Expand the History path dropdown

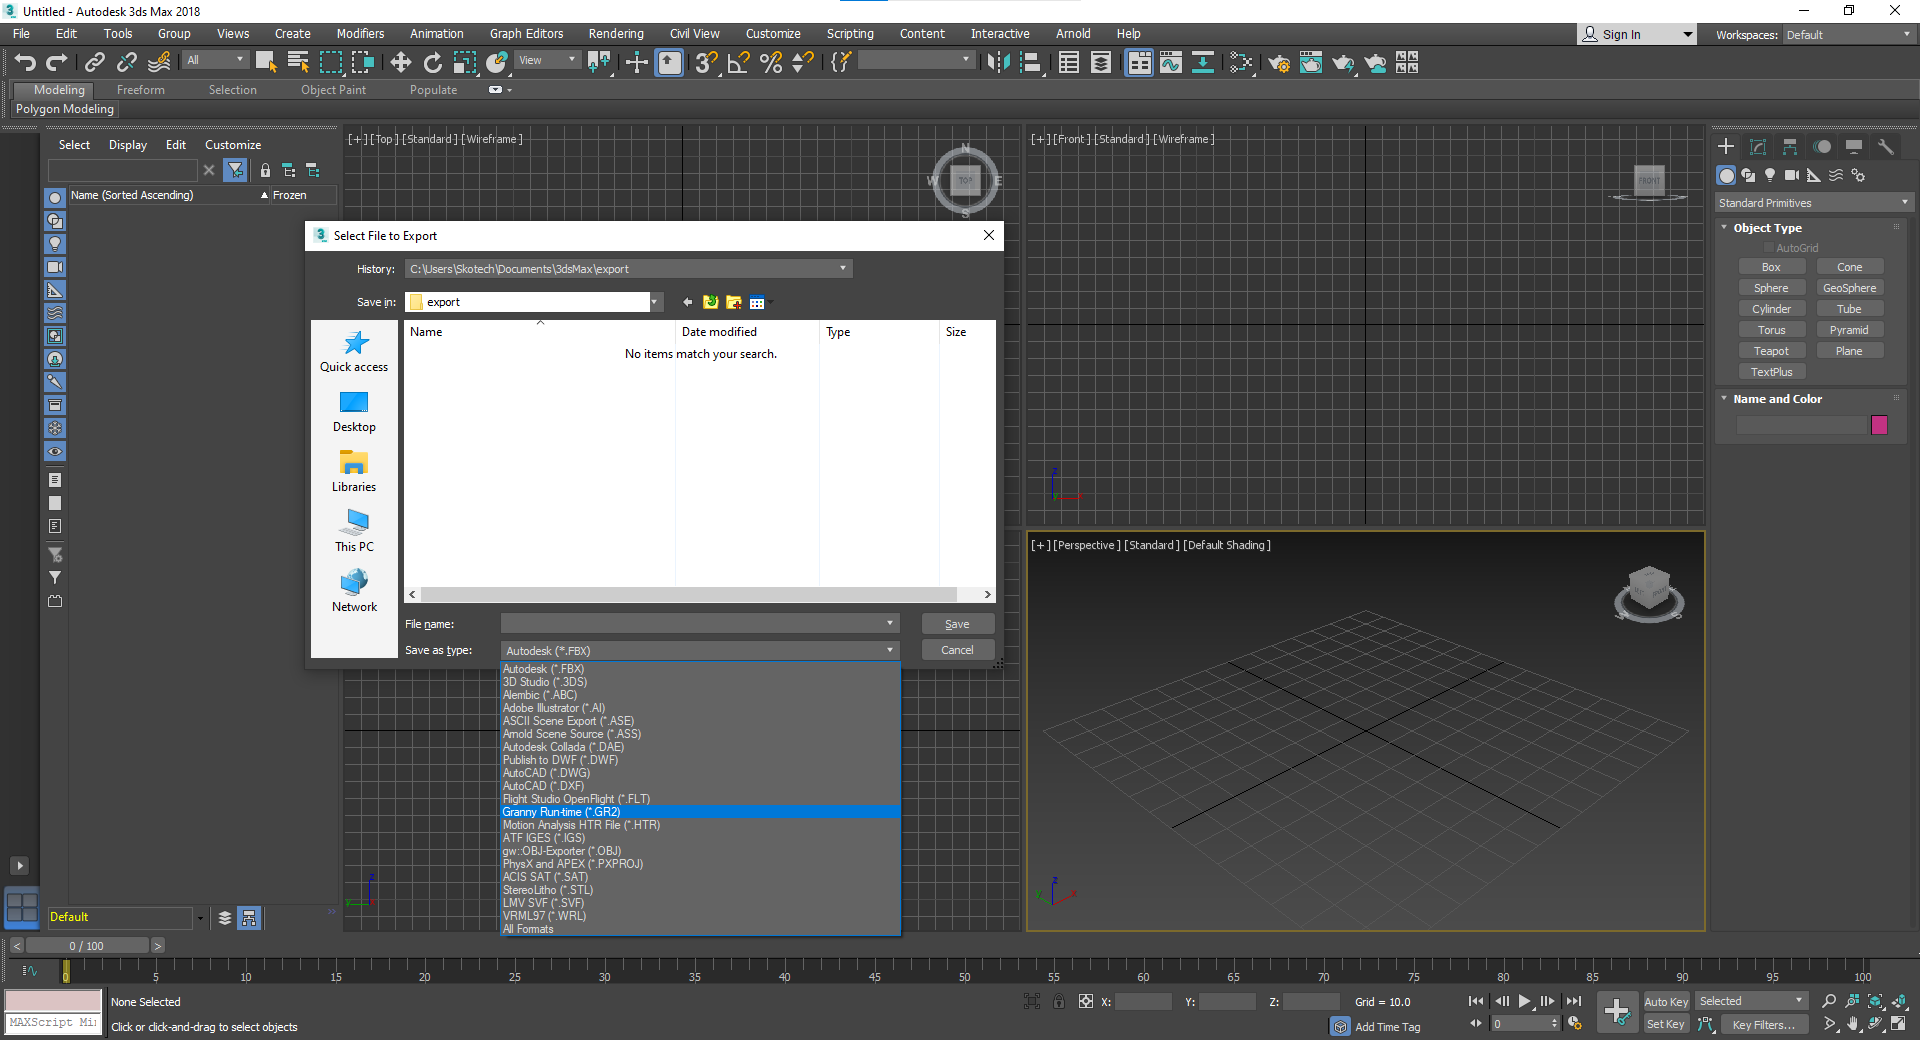coord(843,268)
